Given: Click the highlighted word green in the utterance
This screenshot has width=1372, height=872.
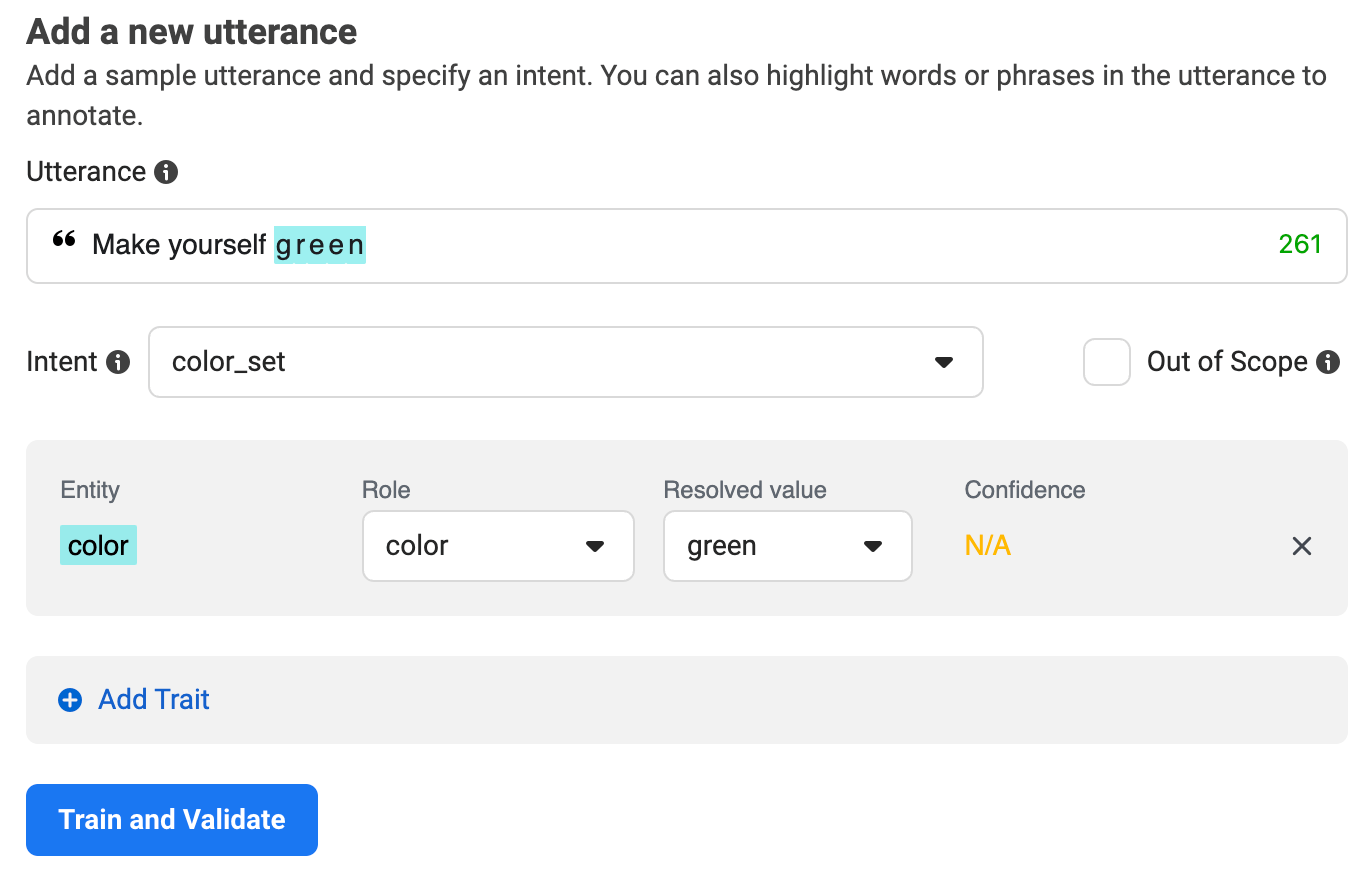Looking at the screenshot, I should pos(320,245).
